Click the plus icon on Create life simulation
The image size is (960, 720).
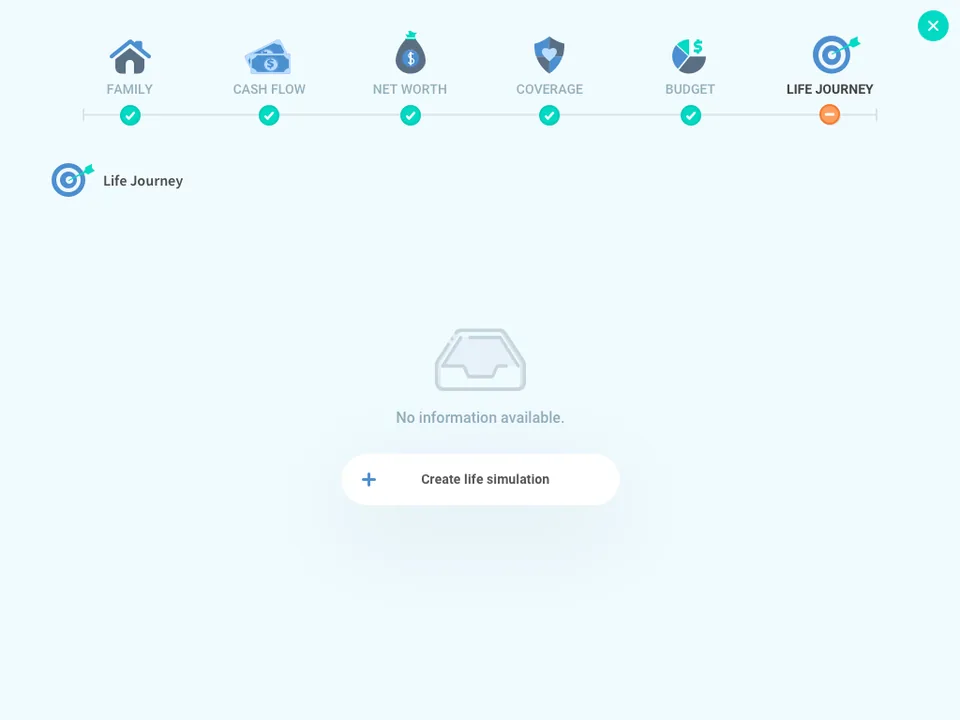369,479
